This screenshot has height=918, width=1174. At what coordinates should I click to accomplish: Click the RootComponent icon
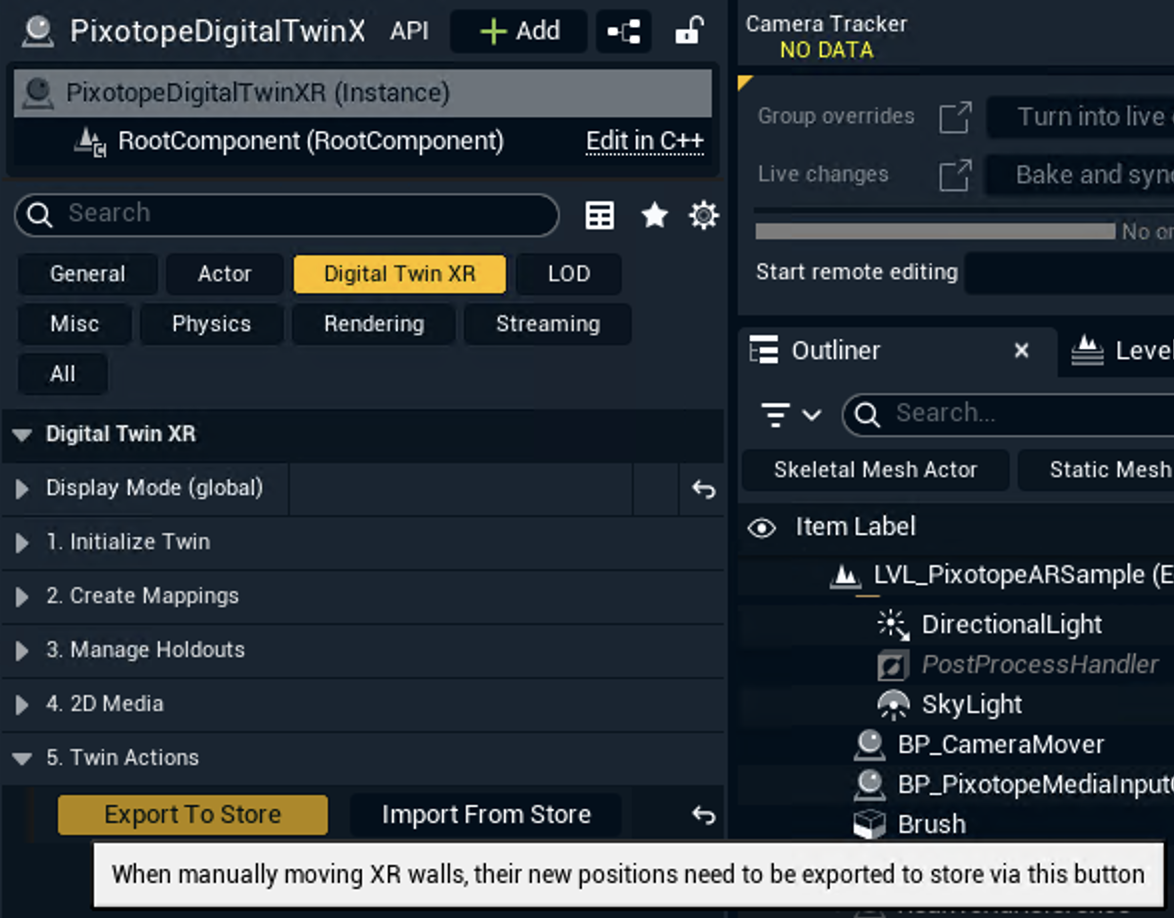[x=91, y=142]
